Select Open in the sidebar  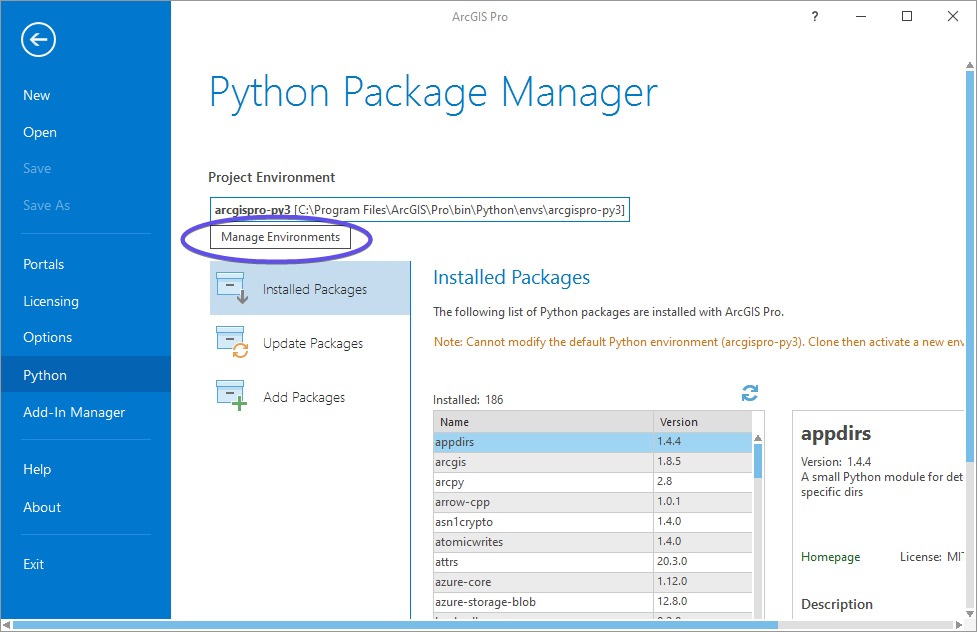pyautogui.click(x=40, y=132)
